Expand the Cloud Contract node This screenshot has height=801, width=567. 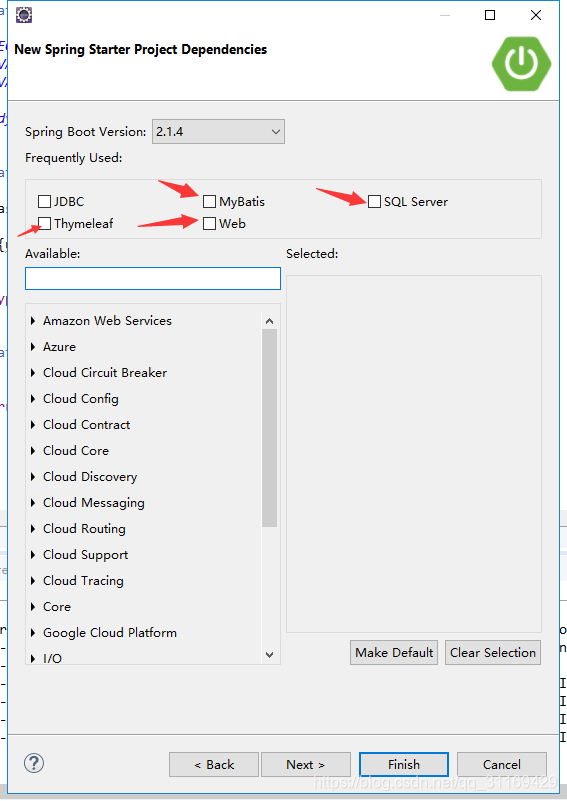[33, 425]
